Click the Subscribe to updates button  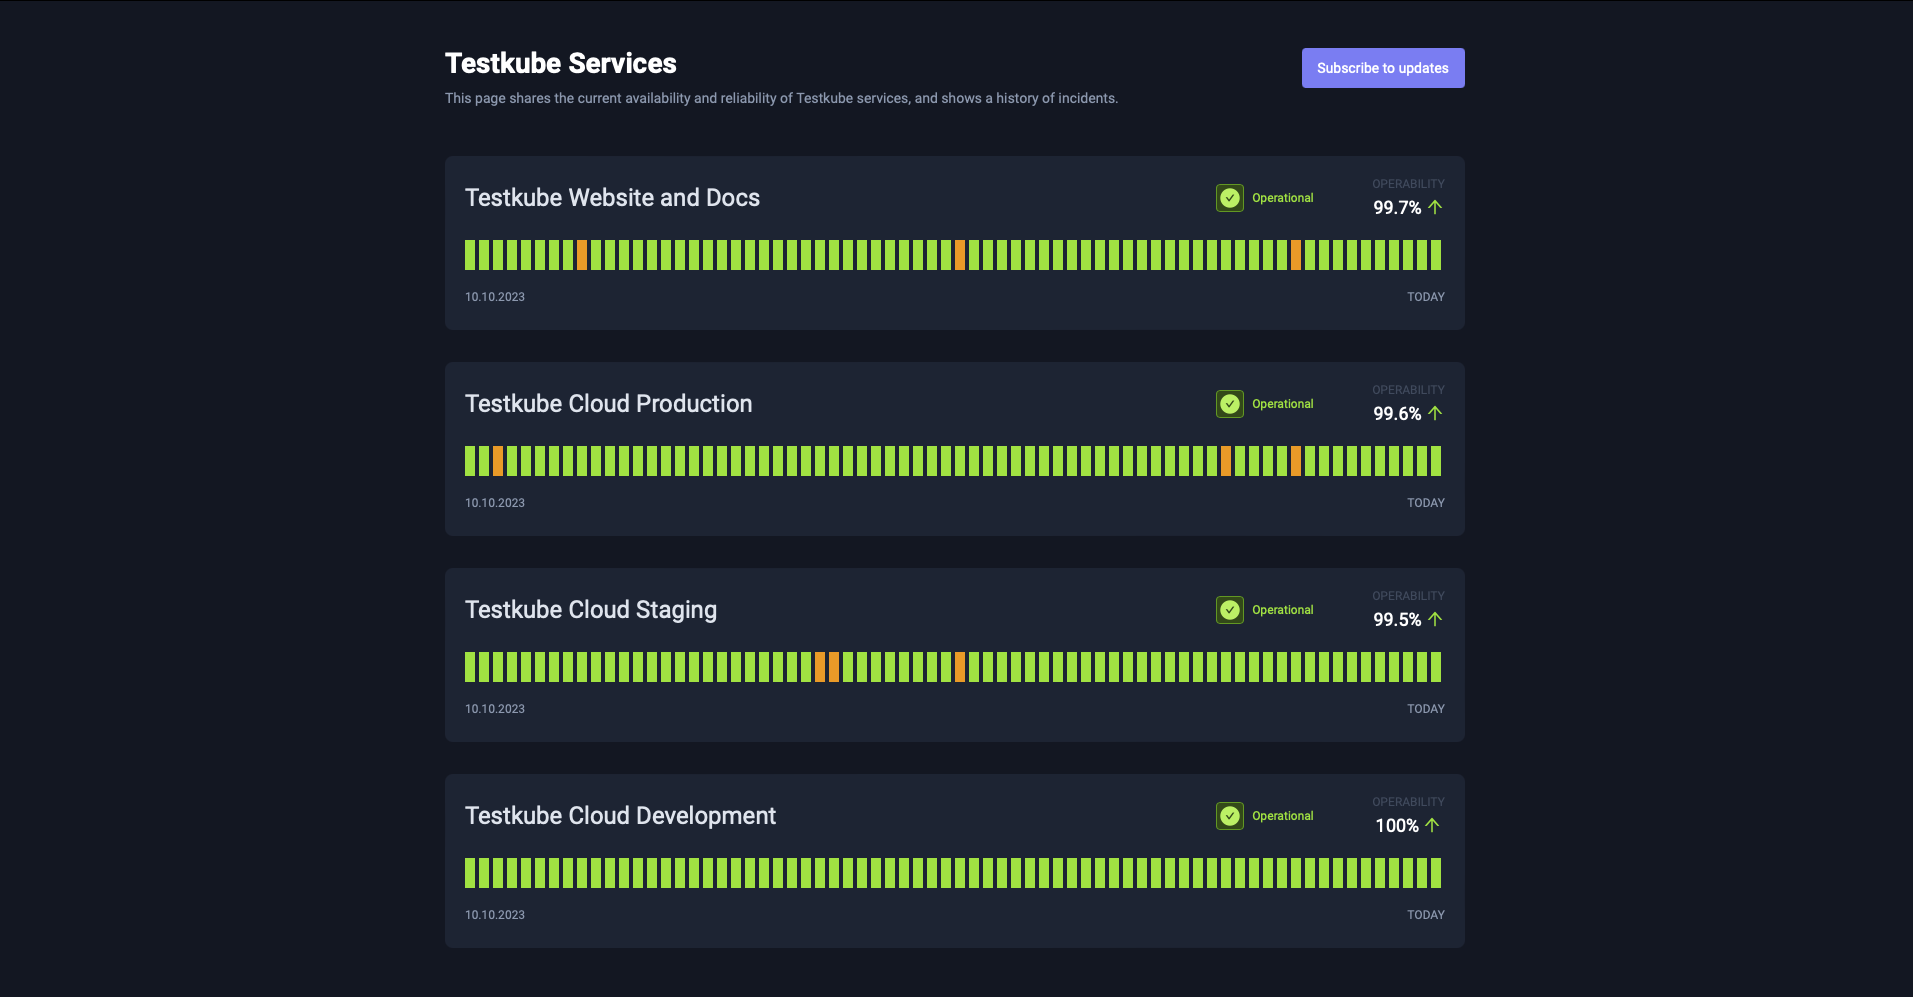click(x=1382, y=67)
